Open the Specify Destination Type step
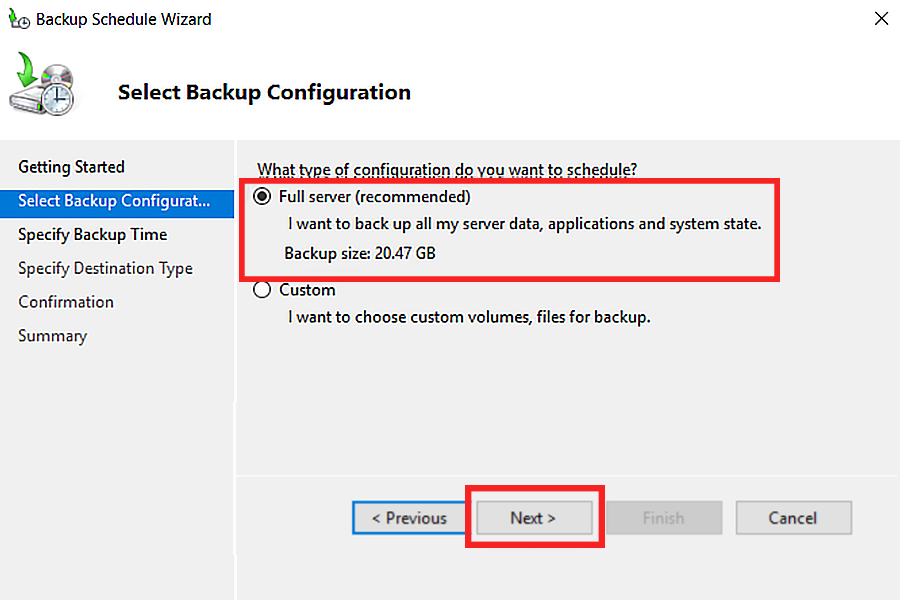The height and width of the screenshot is (600, 900). (105, 269)
